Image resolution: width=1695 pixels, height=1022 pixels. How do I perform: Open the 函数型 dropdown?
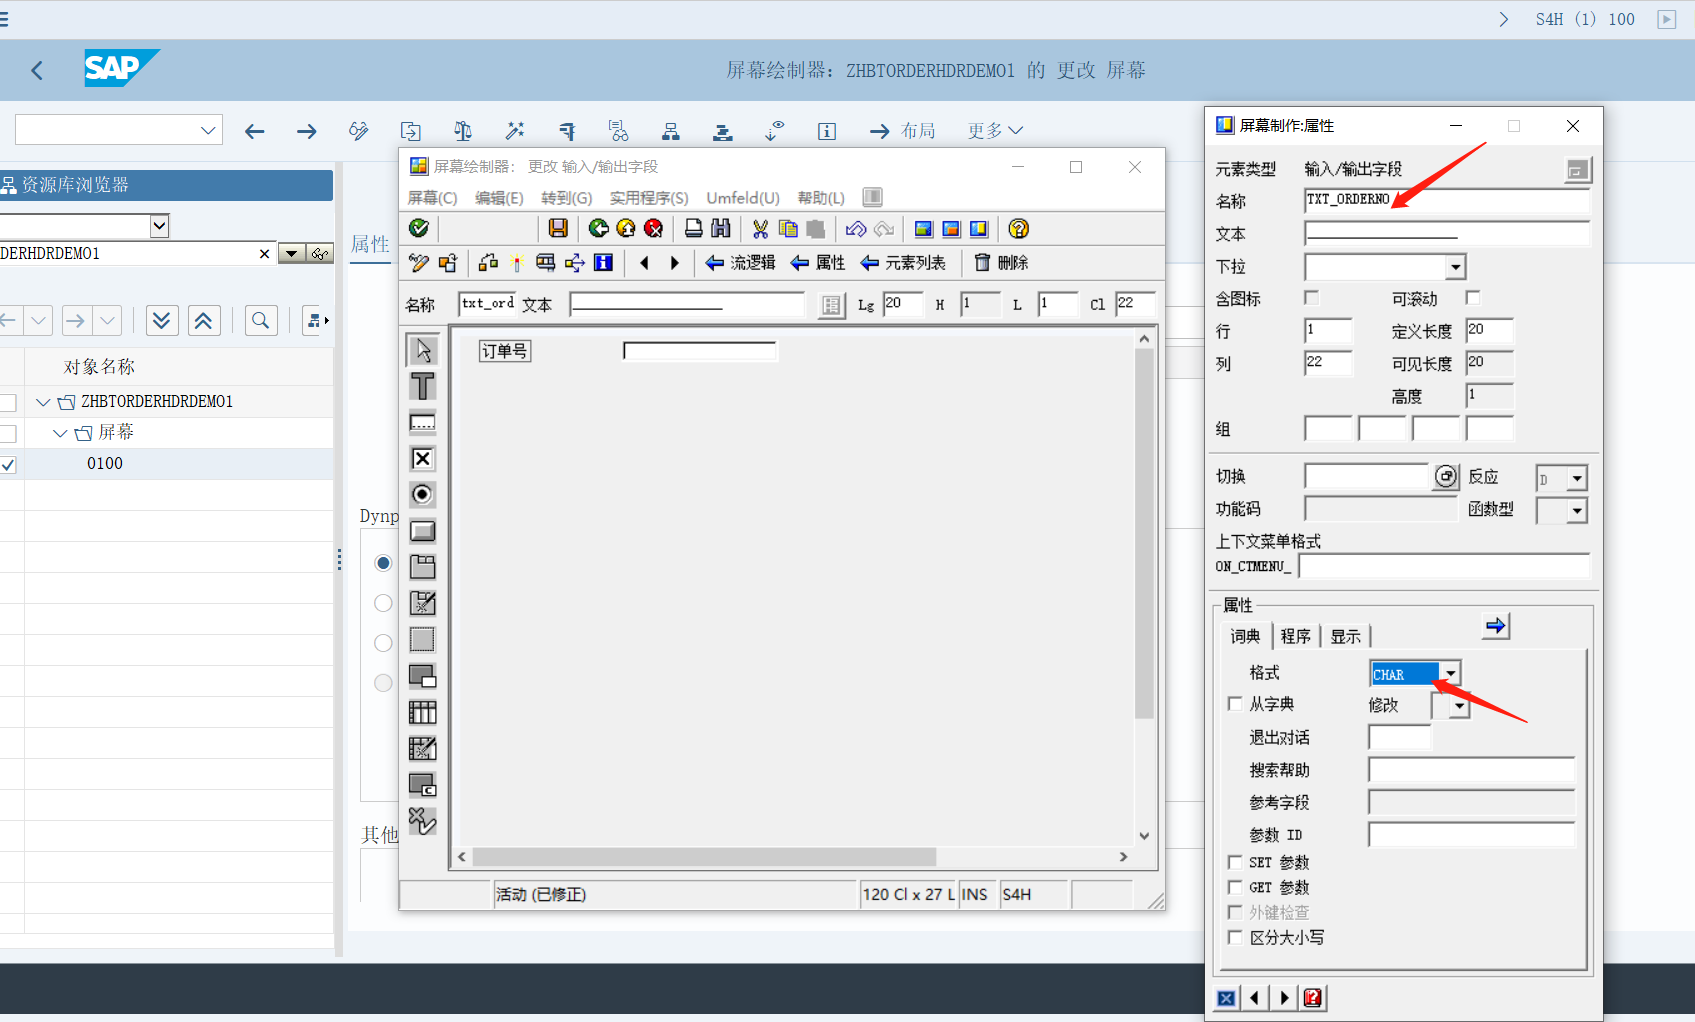(1577, 511)
